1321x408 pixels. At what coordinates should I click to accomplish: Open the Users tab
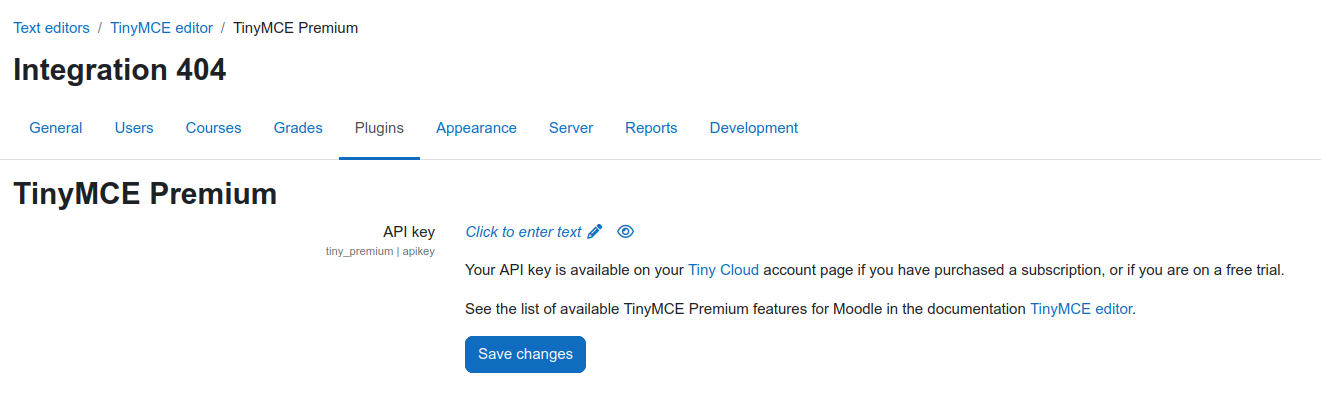point(134,128)
